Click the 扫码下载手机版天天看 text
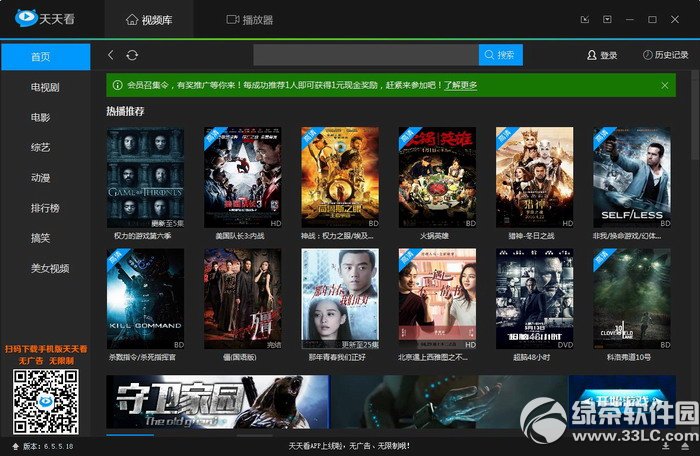Viewport: 700px width, 456px height. [46, 349]
